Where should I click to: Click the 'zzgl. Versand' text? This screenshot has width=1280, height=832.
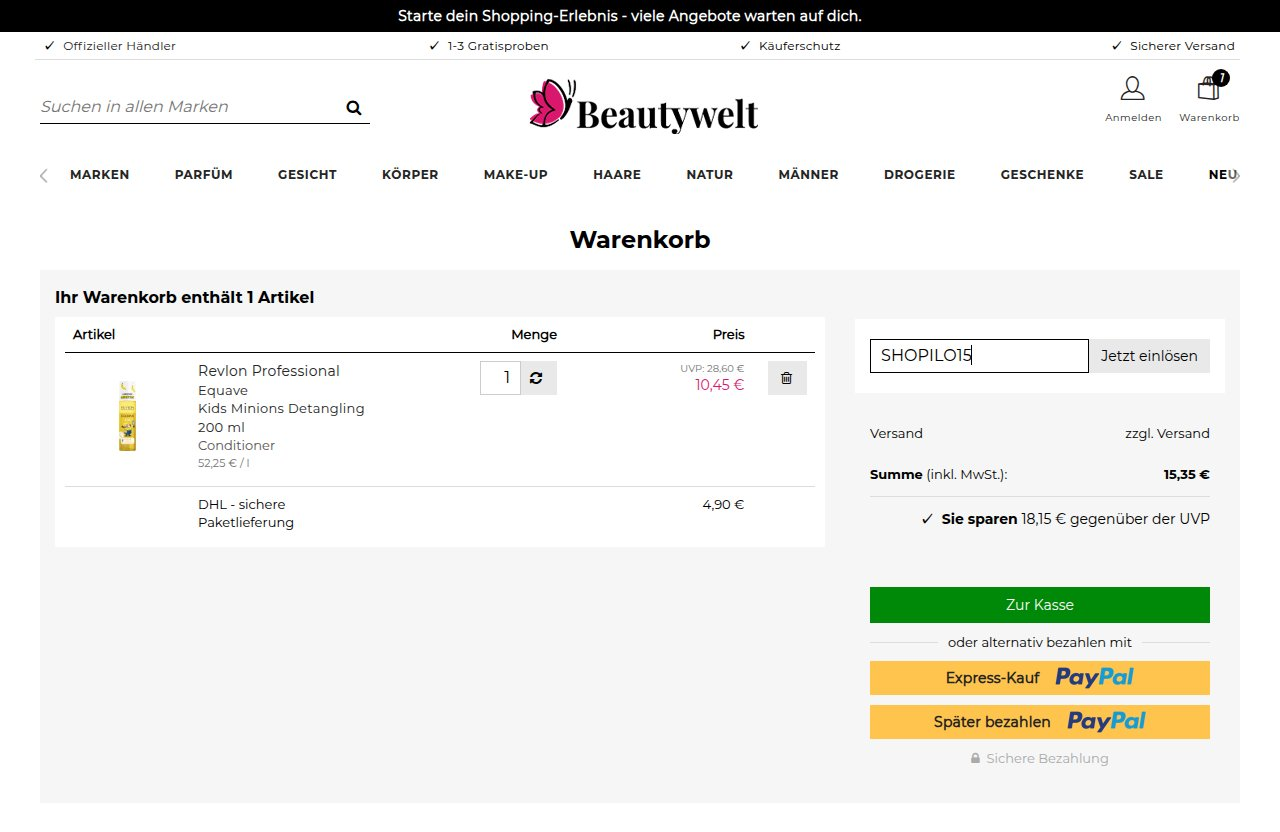pos(1167,434)
